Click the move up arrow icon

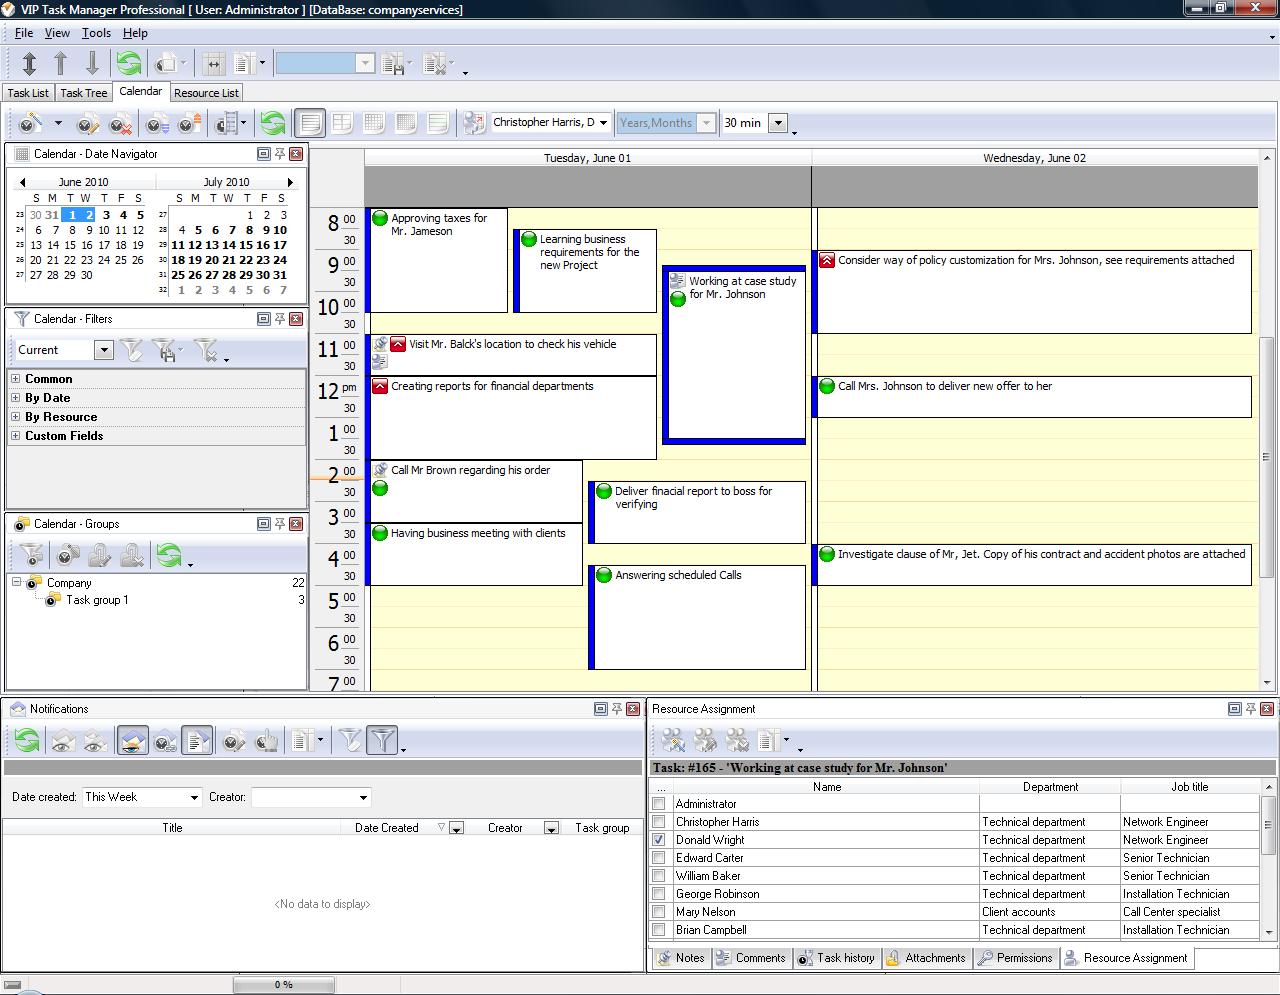pyautogui.click(x=61, y=64)
